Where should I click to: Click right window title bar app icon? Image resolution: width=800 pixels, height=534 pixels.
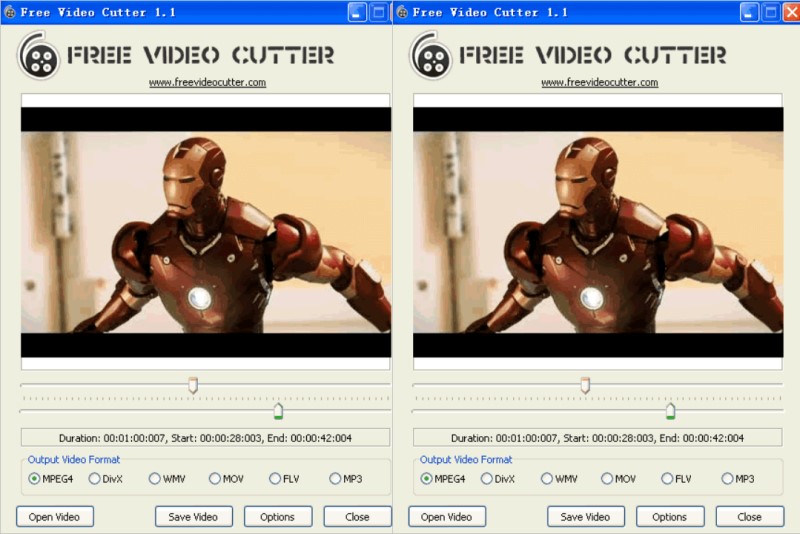coord(402,12)
